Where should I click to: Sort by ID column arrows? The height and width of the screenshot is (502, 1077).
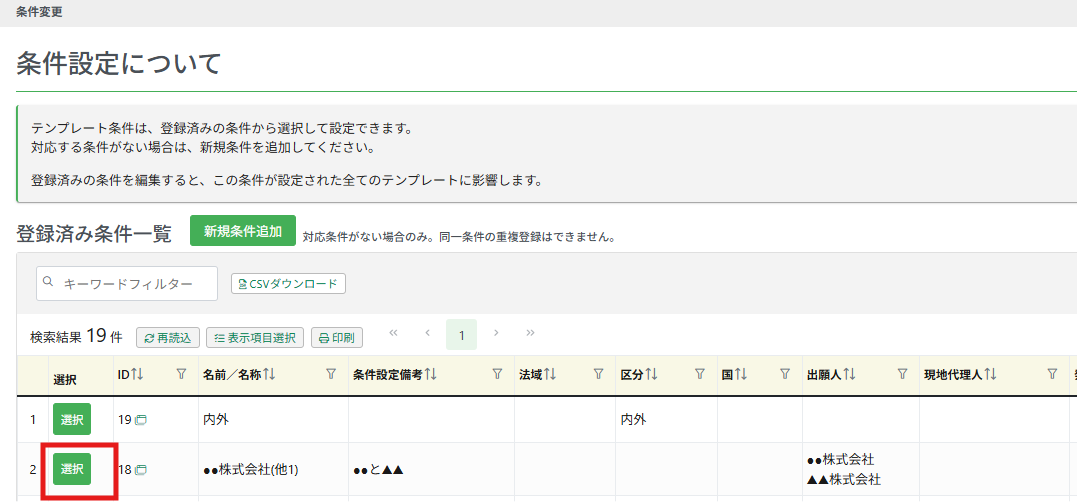137,374
